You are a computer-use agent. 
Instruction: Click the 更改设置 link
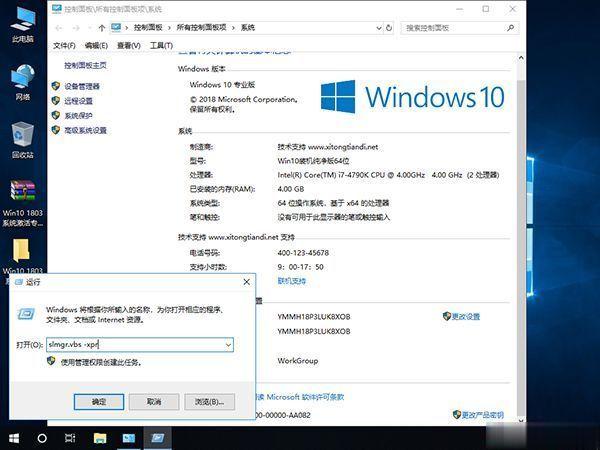pyautogui.click(x=465, y=316)
